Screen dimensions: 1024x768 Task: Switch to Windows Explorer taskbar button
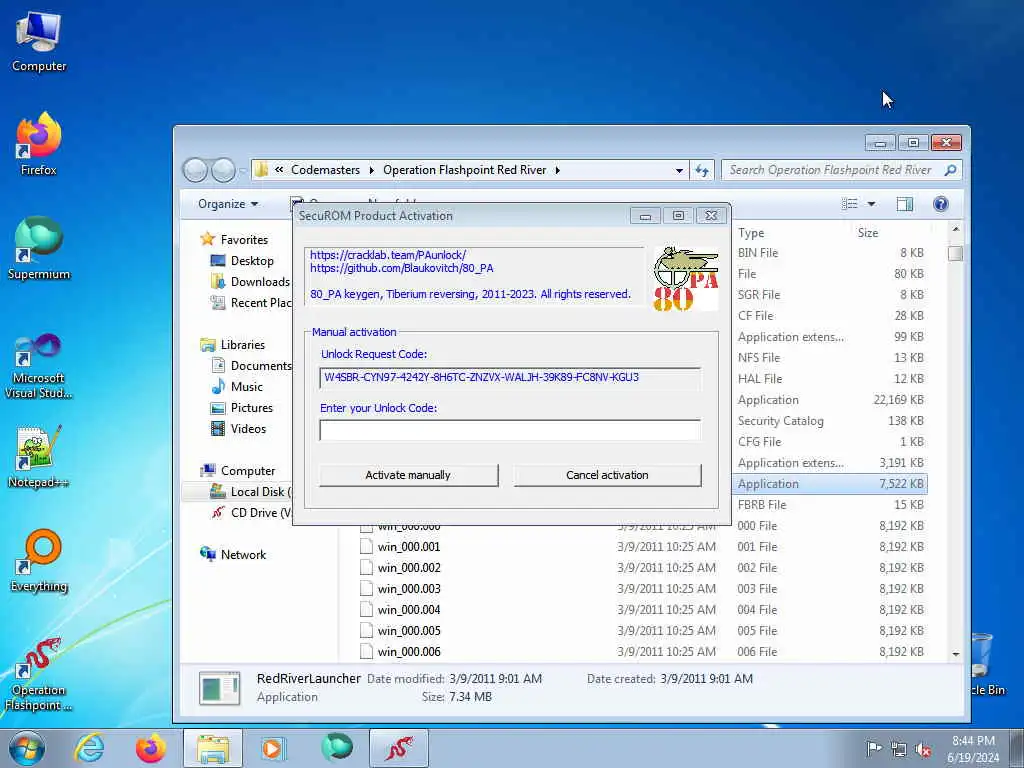coord(213,748)
